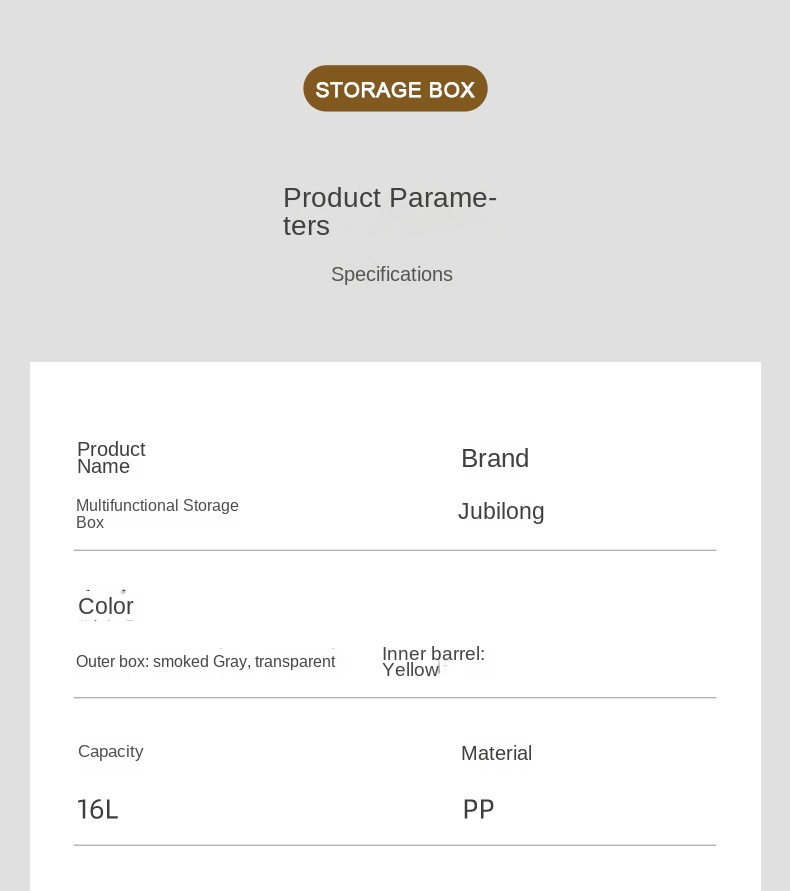Screen dimensions: 790x891
Task: Select the PP material value
Action: (x=478, y=809)
